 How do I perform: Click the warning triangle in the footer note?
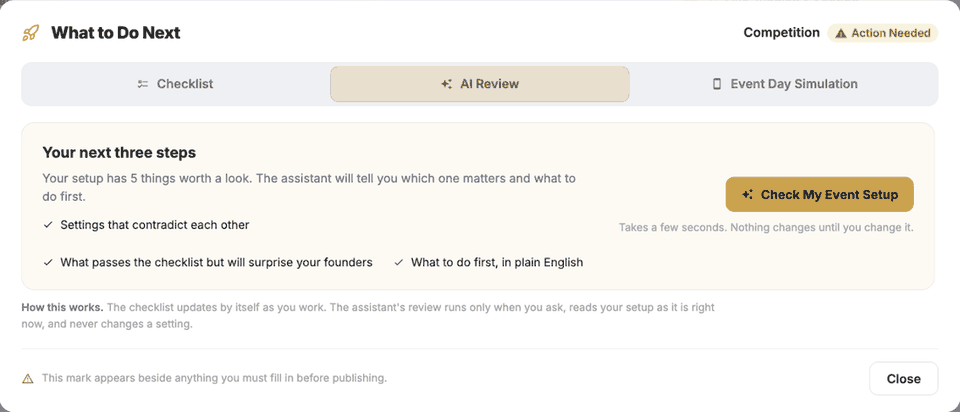pos(28,378)
